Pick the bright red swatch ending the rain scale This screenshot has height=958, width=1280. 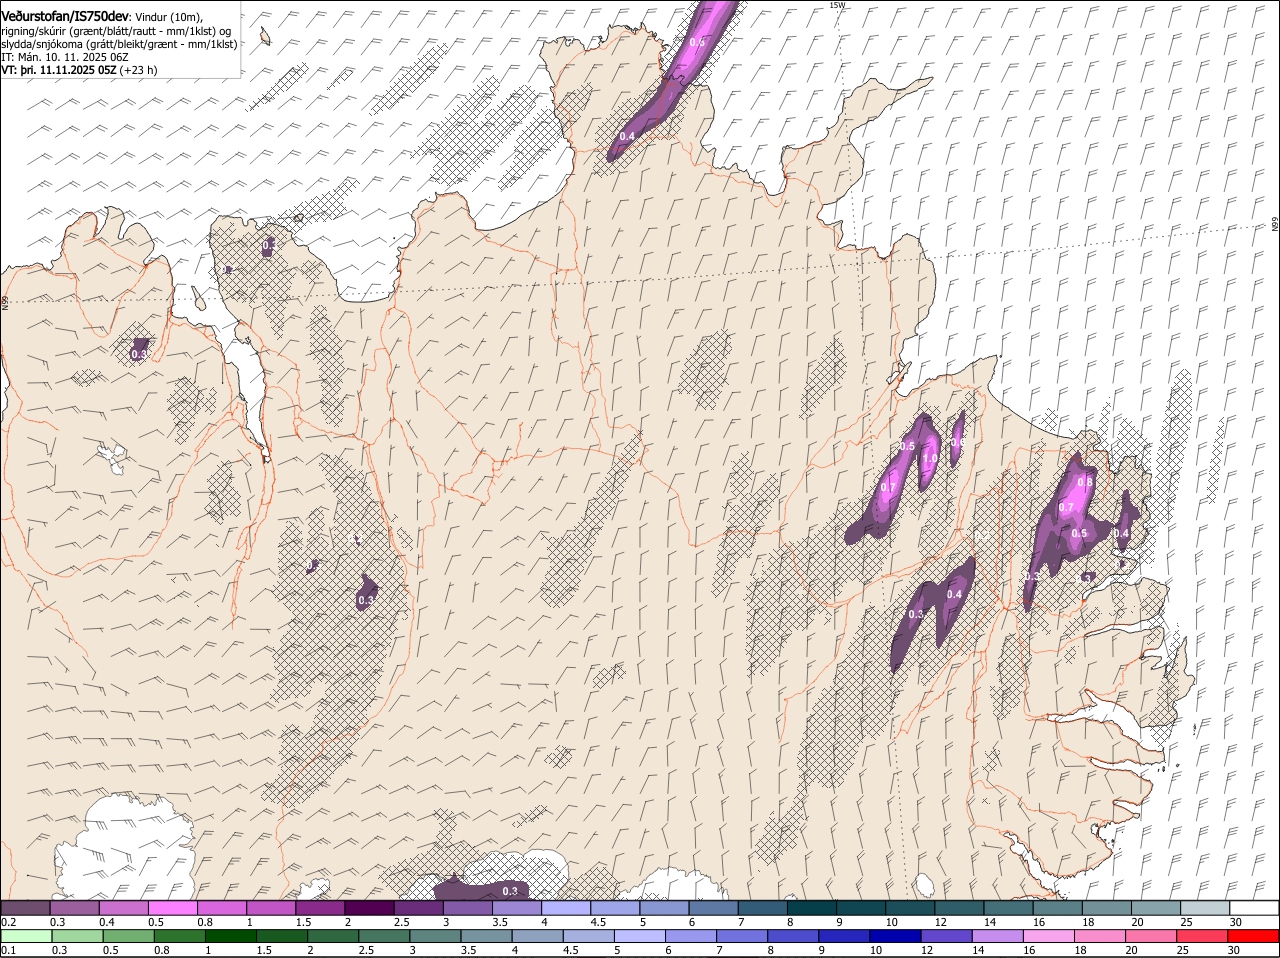[1254, 936]
